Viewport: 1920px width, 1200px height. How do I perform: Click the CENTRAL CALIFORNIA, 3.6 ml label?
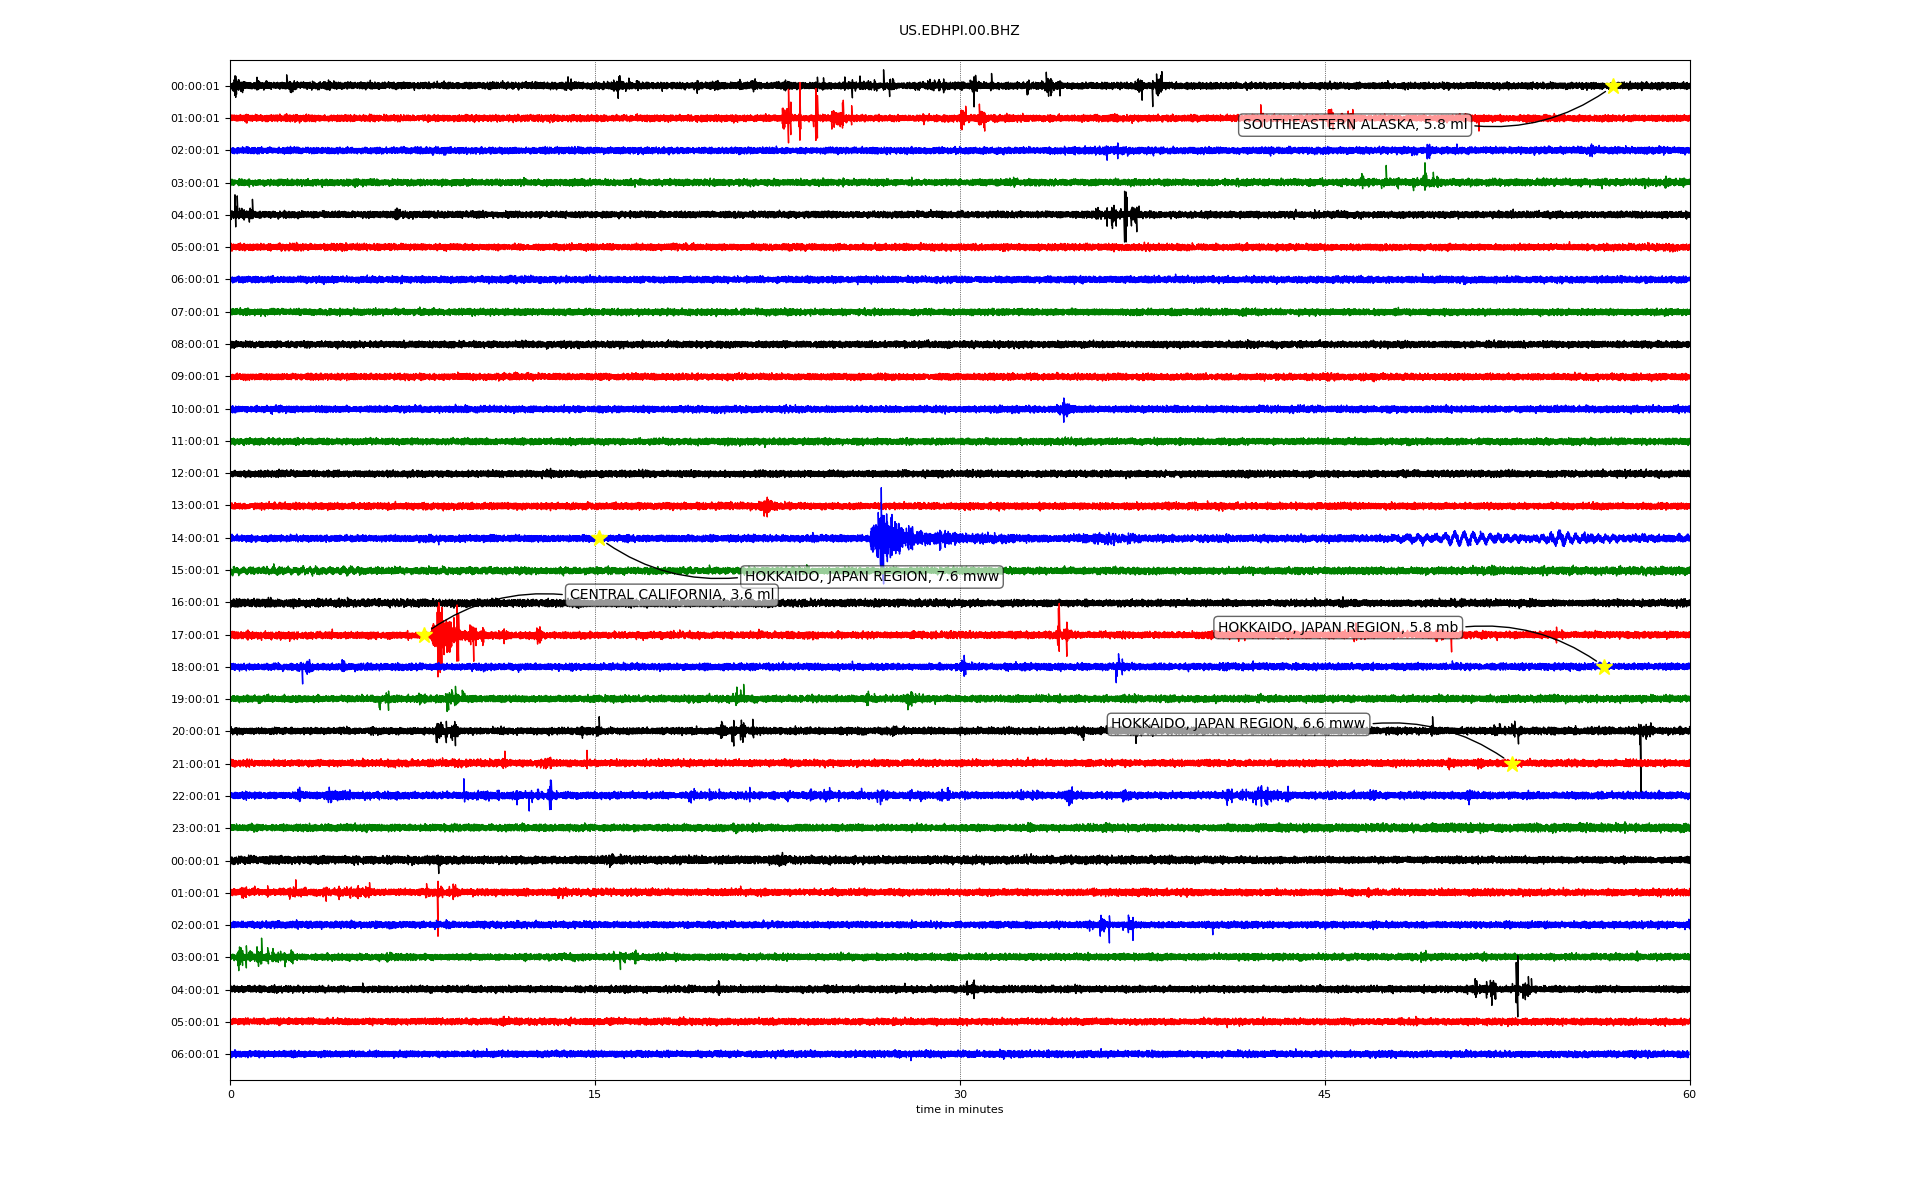click(671, 595)
